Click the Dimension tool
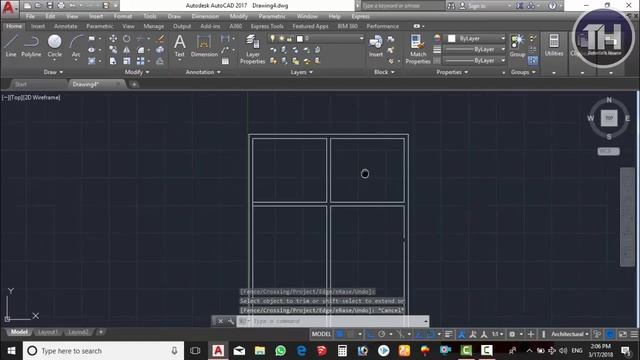The width and height of the screenshot is (640, 360). point(204,45)
